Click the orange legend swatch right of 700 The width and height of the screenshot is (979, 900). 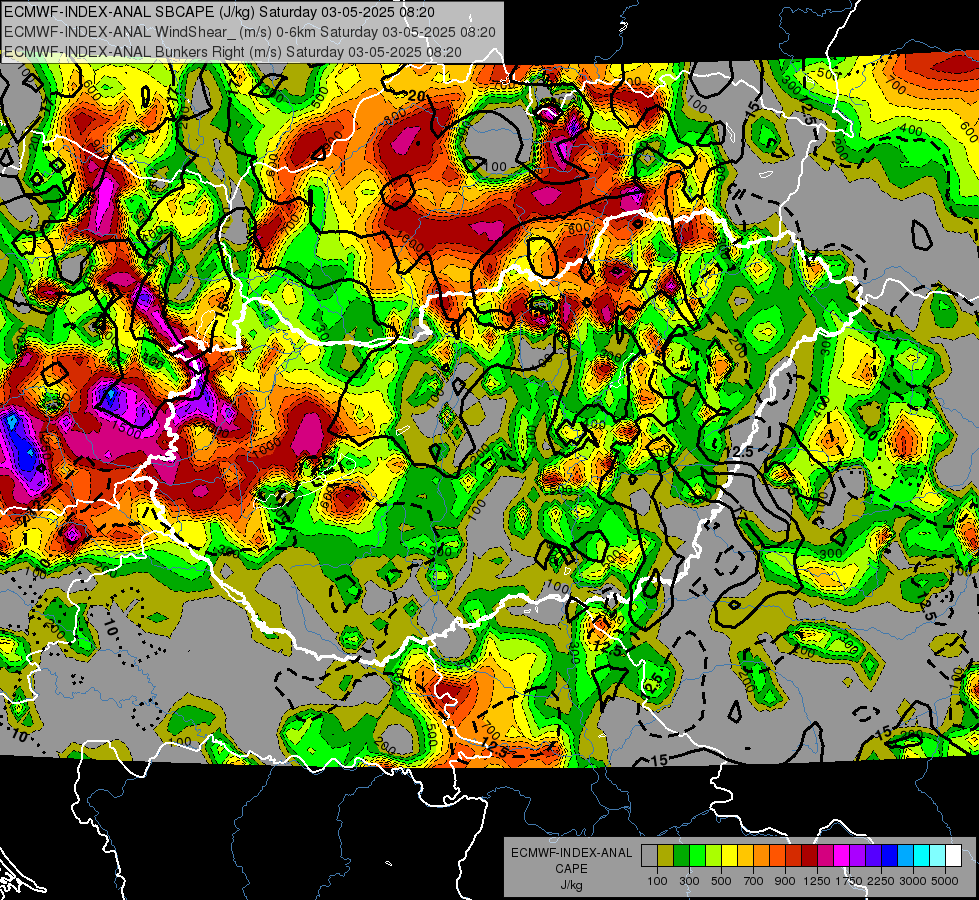pos(762,856)
